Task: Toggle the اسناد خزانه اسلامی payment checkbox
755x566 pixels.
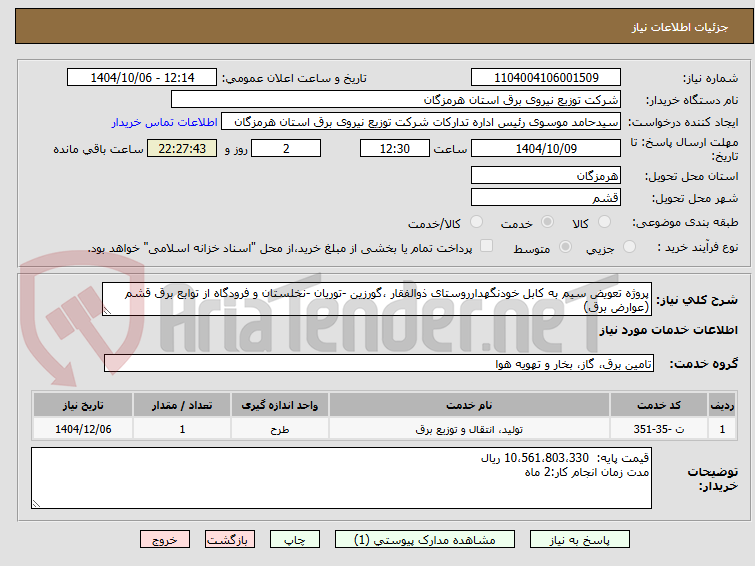Action: click(486, 246)
